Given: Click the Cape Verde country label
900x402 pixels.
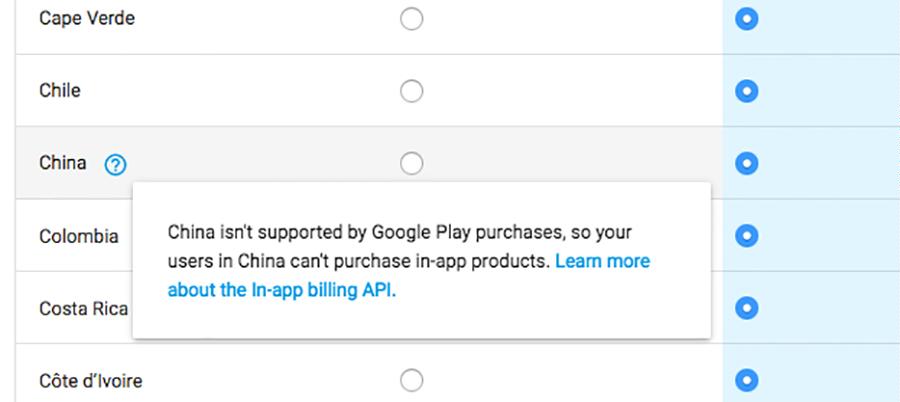Looking at the screenshot, I should [87, 18].
